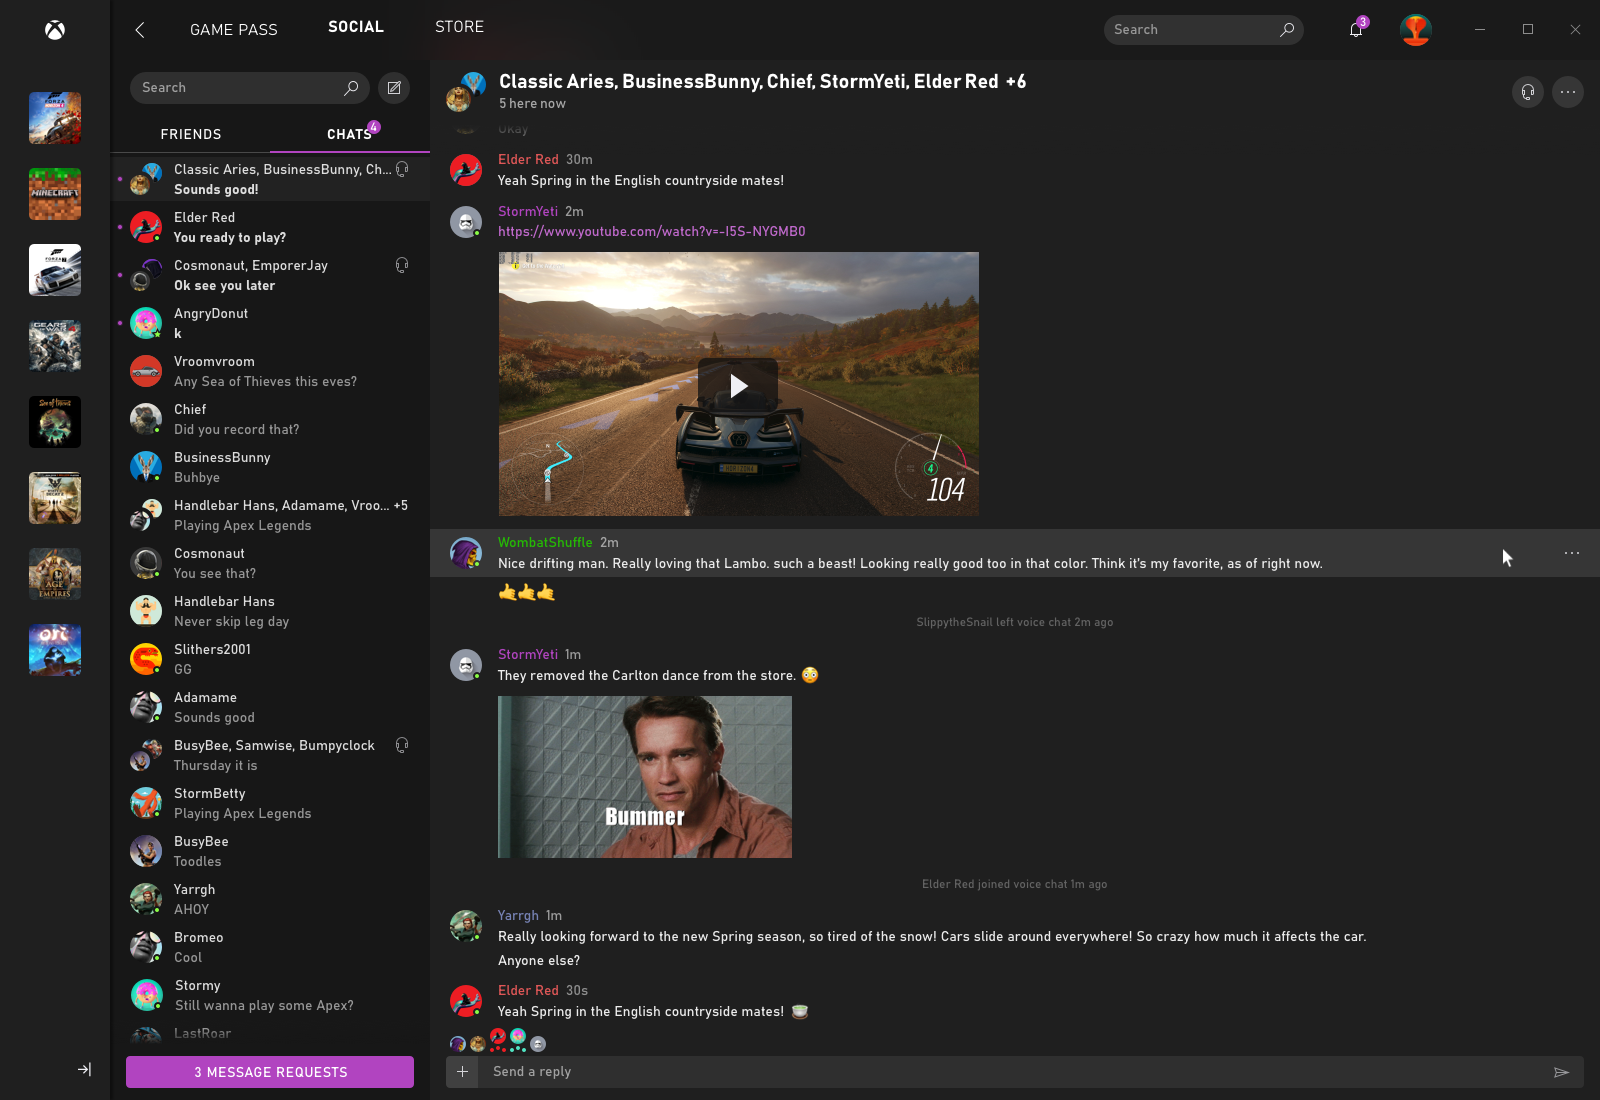
Task: Open BusyBee 'Toodles' chat
Action: [x=270, y=851]
